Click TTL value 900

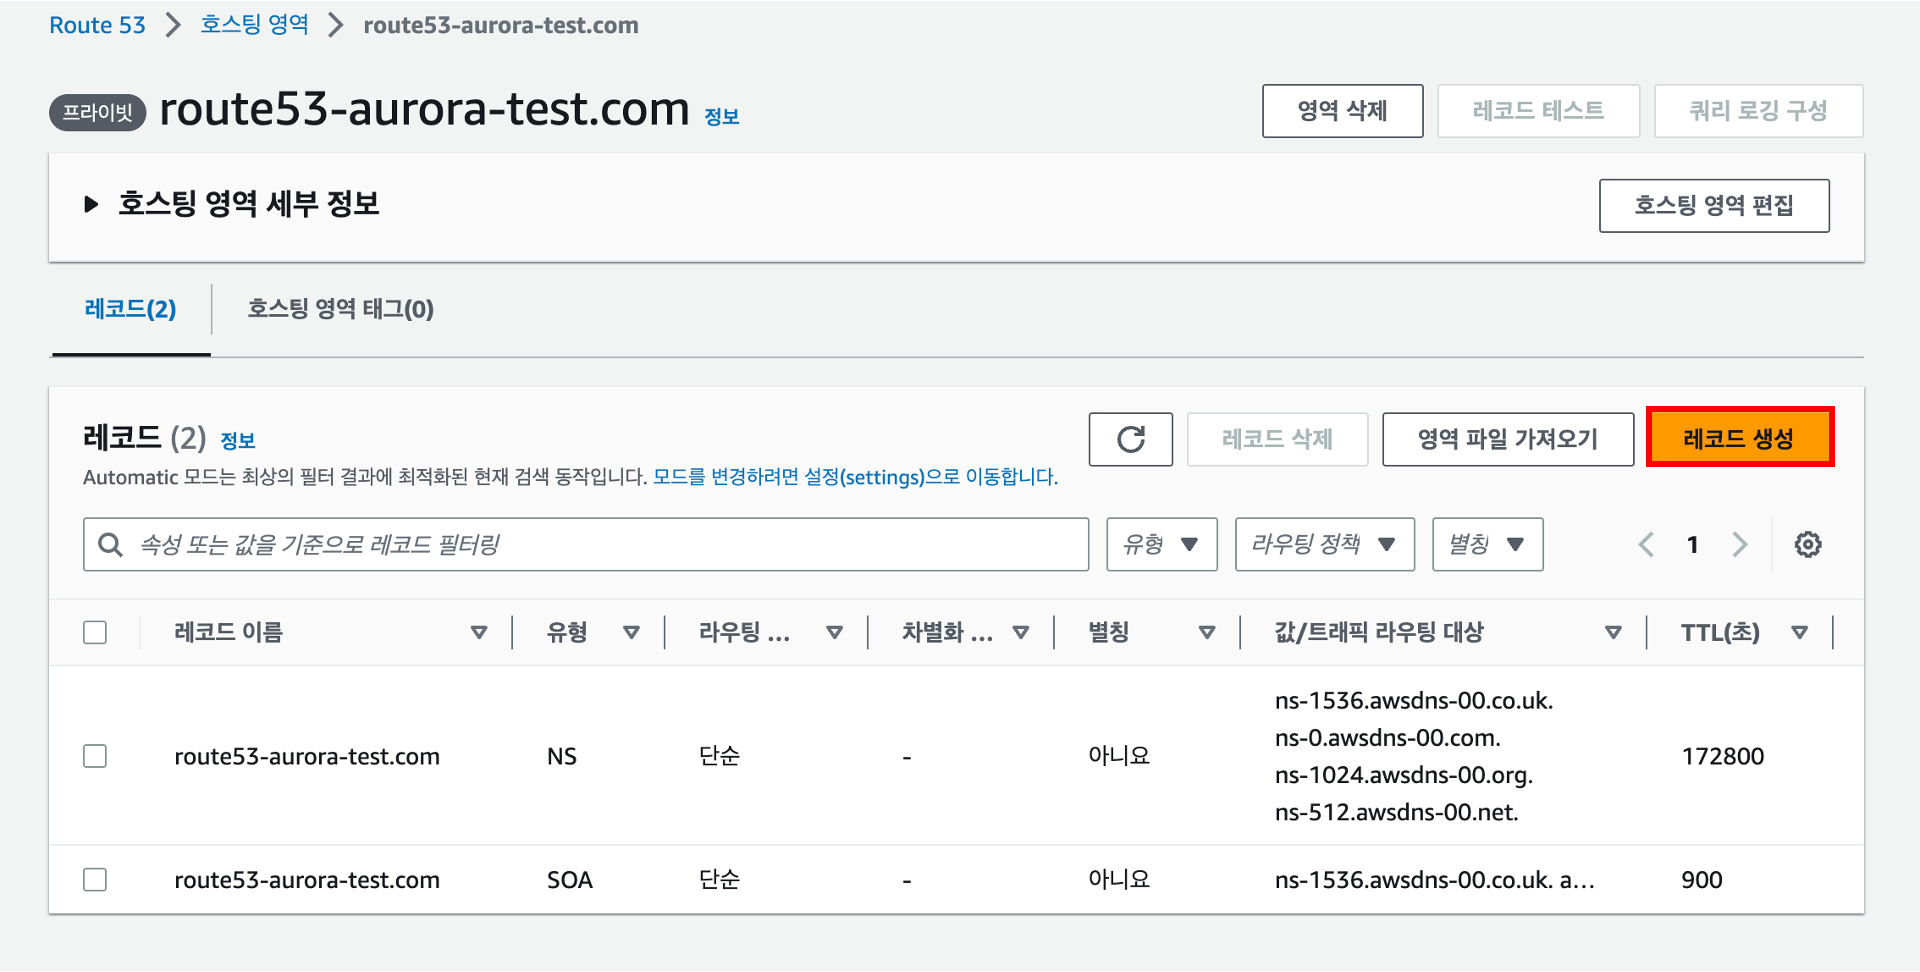coord(1702,880)
